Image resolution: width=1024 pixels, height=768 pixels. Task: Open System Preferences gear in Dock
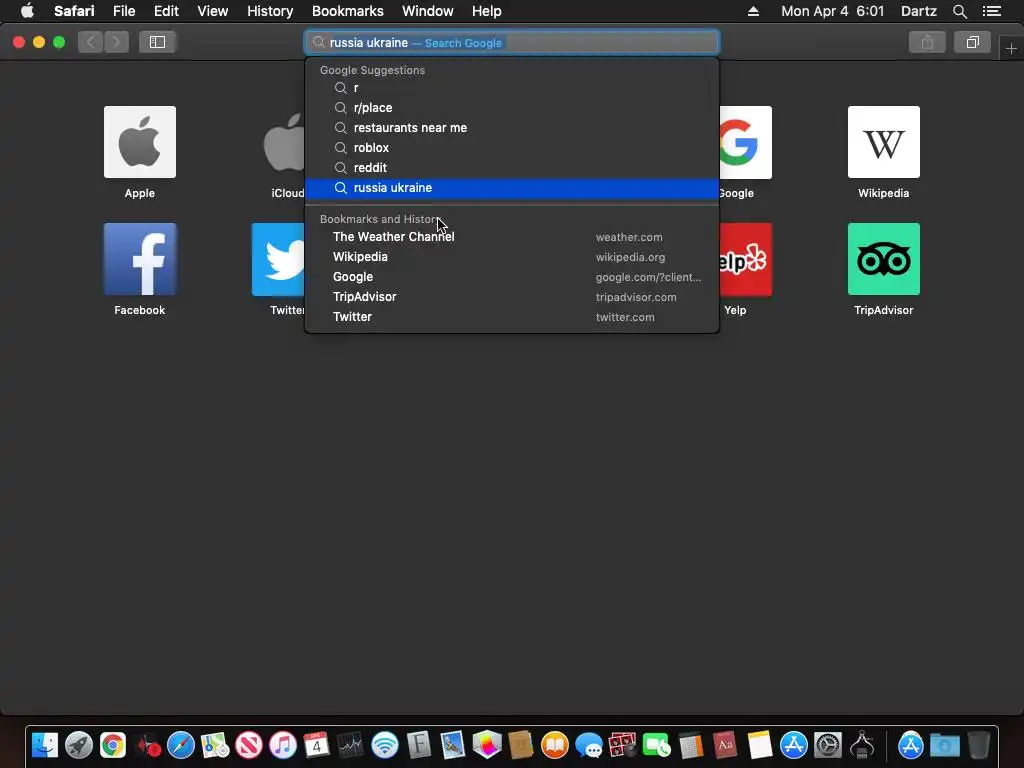pyautogui.click(x=828, y=745)
